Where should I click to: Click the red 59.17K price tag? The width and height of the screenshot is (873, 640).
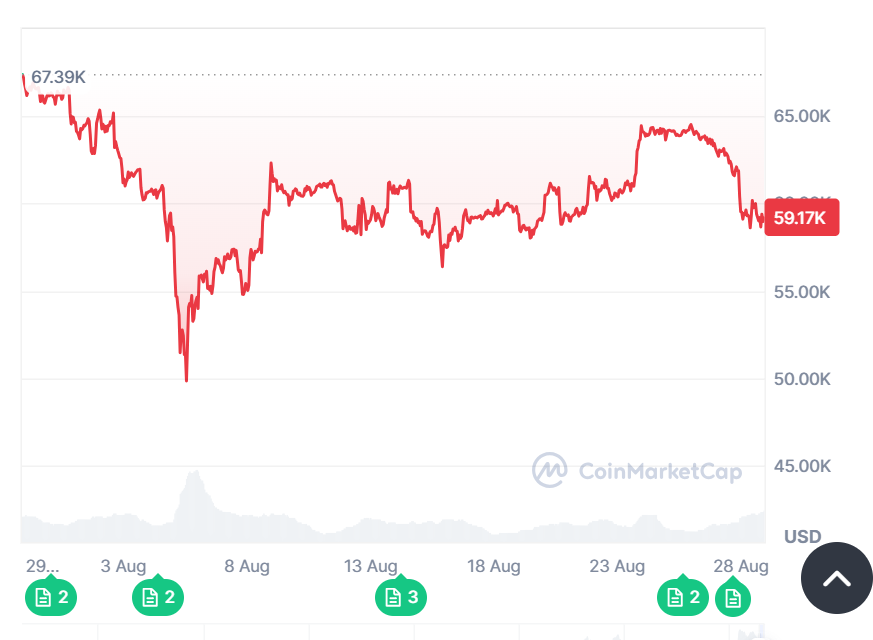point(801,217)
